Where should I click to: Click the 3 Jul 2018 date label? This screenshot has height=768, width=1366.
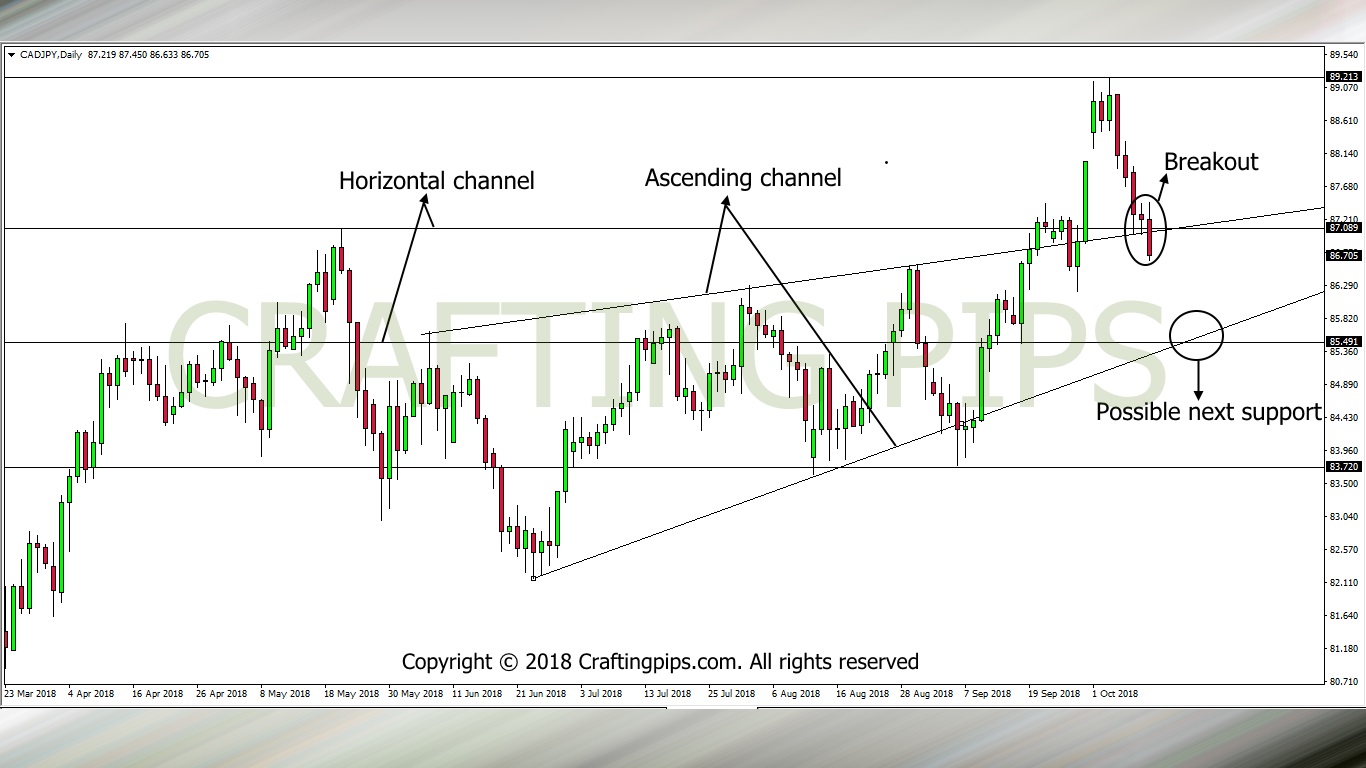click(602, 693)
